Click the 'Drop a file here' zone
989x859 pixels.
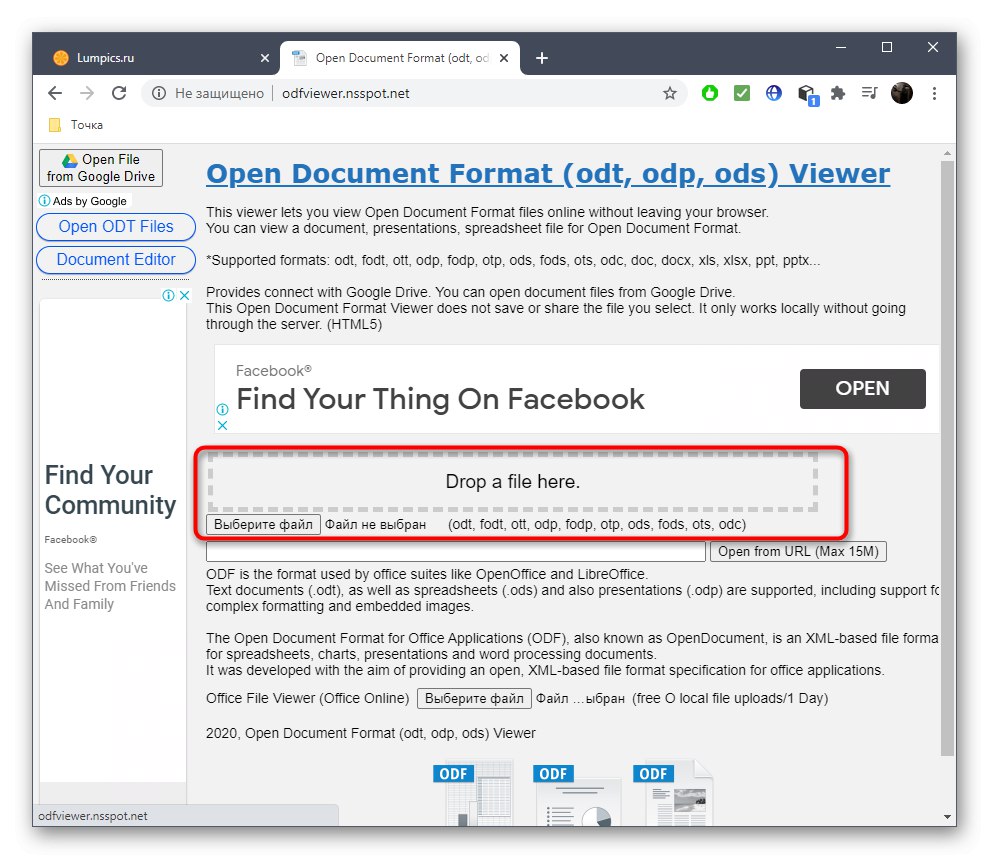(512, 481)
